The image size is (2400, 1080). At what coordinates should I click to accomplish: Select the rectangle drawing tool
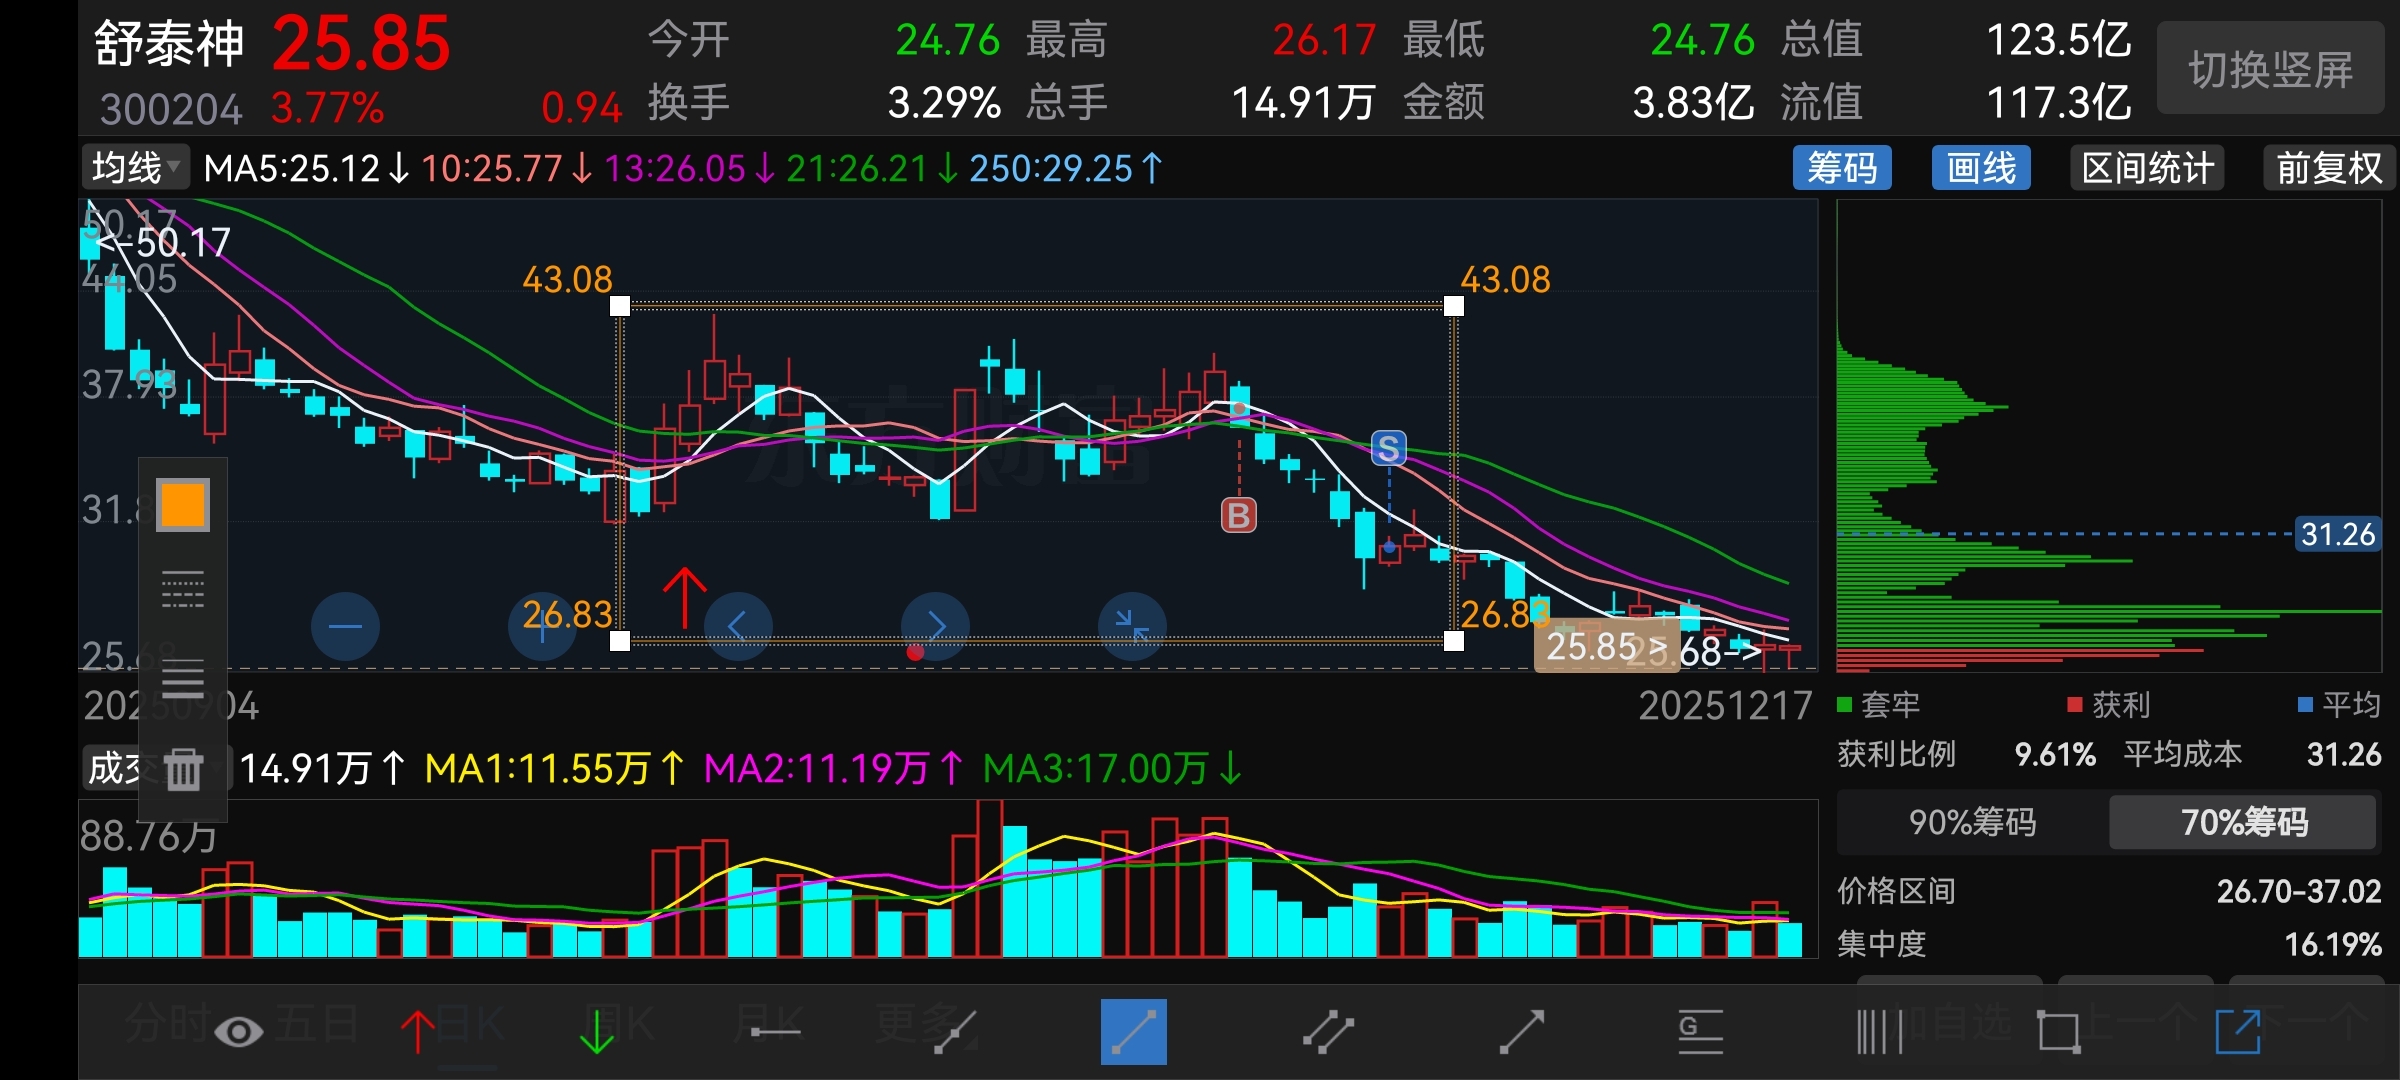(x=2059, y=1031)
